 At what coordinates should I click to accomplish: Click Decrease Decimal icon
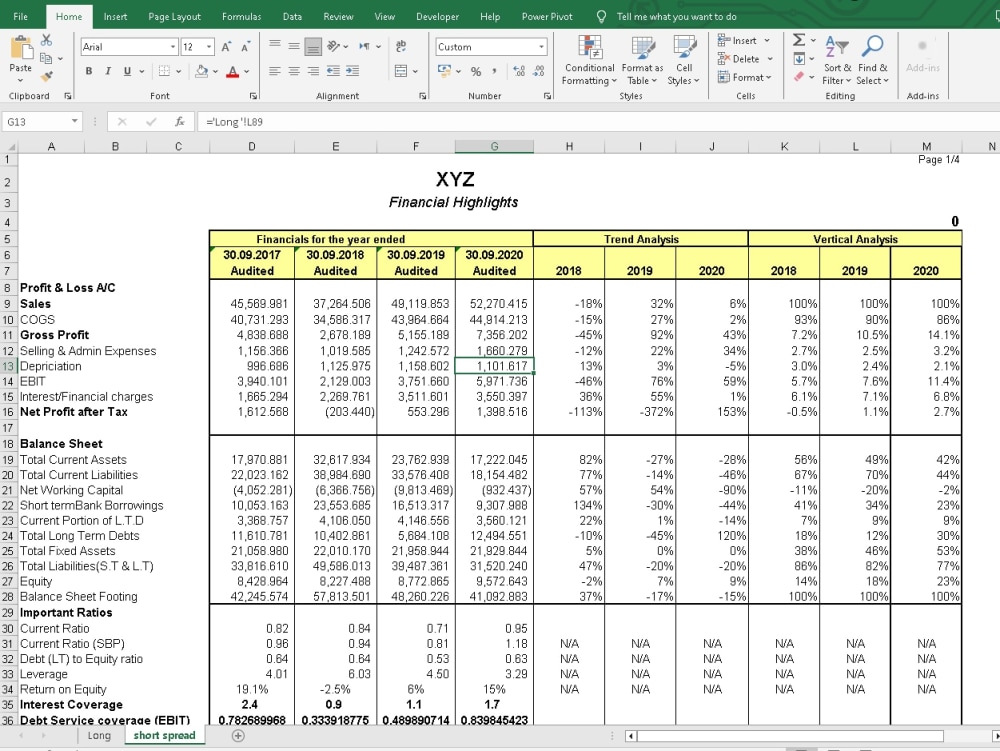(x=539, y=71)
